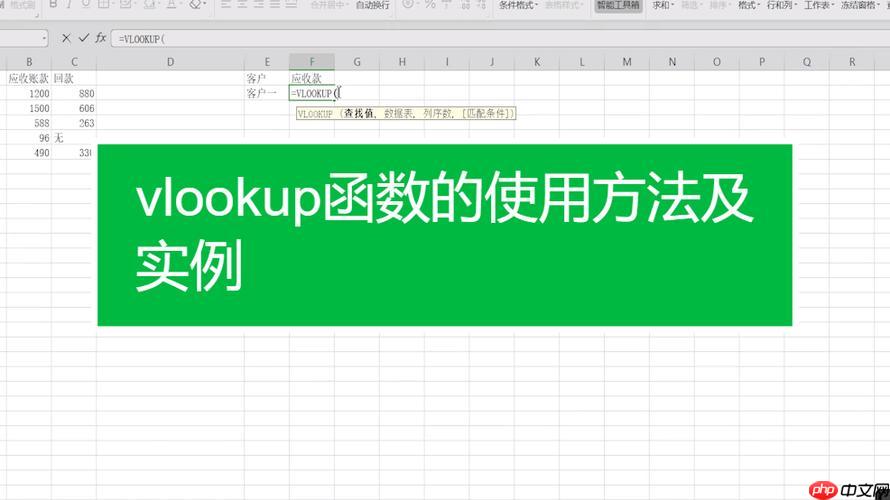The height and width of the screenshot is (500, 890).
Task: Select column R header
Action: coord(852,62)
